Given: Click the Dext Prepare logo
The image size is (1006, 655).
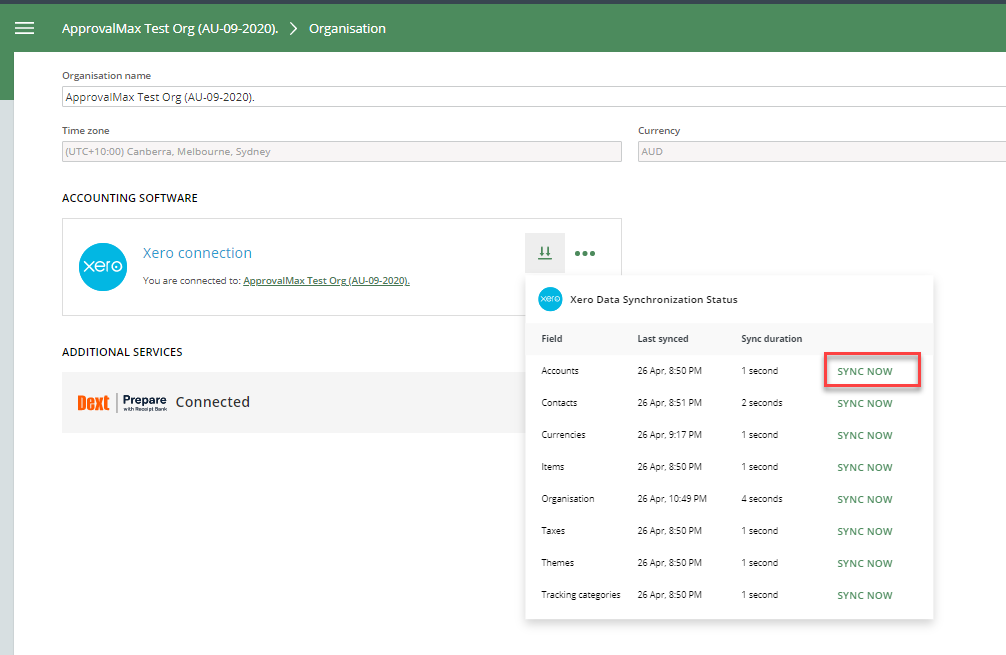Looking at the screenshot, I should [122, 402].
